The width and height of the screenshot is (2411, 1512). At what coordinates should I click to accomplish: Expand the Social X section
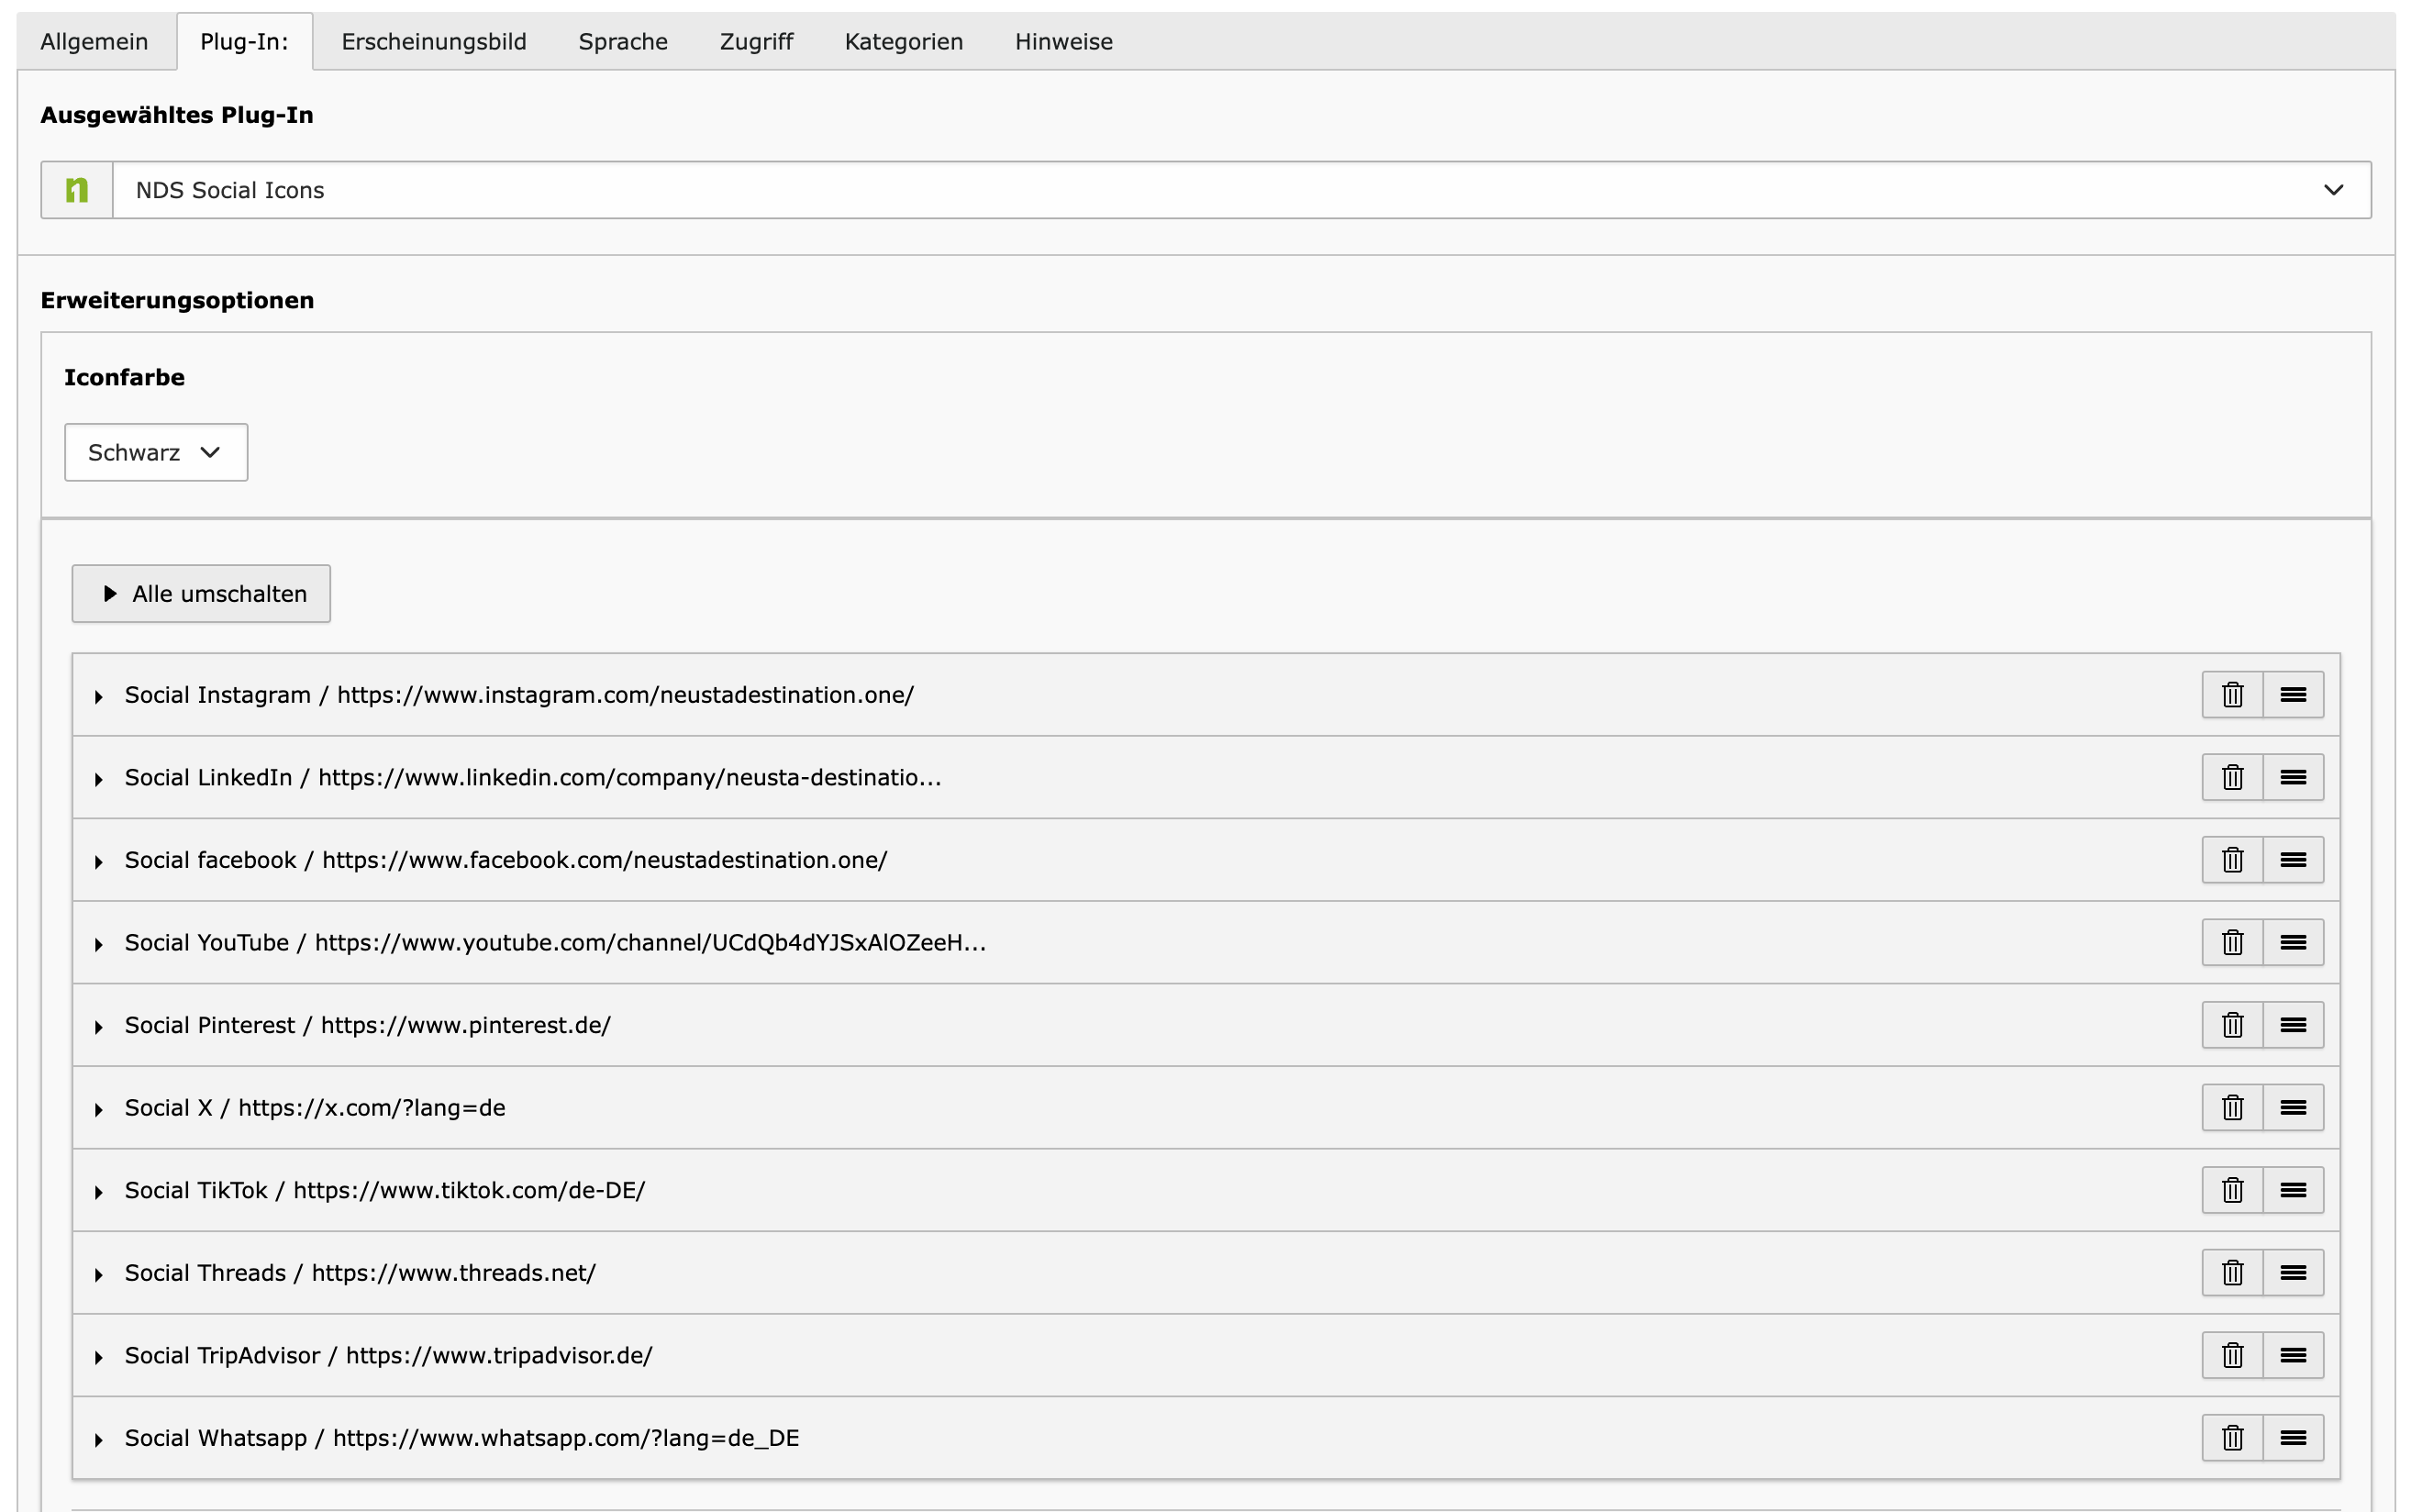[99, 1110]
